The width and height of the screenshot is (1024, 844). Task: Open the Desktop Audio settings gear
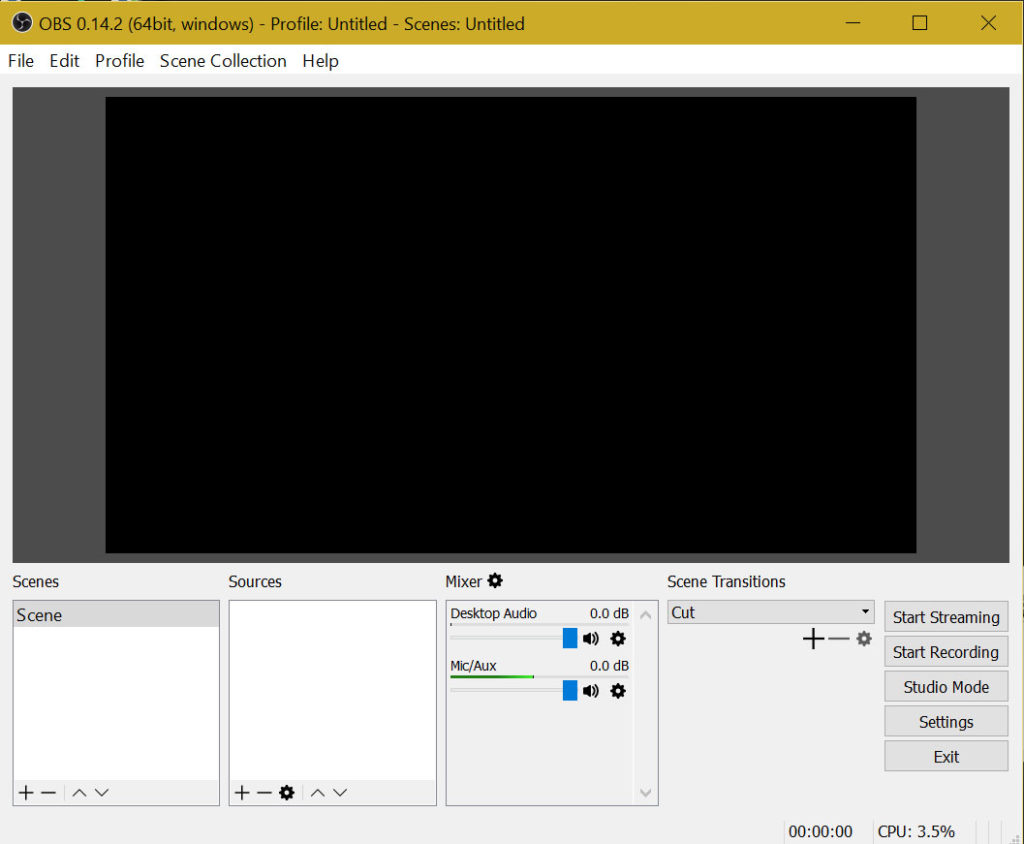[x=618, y=638]
